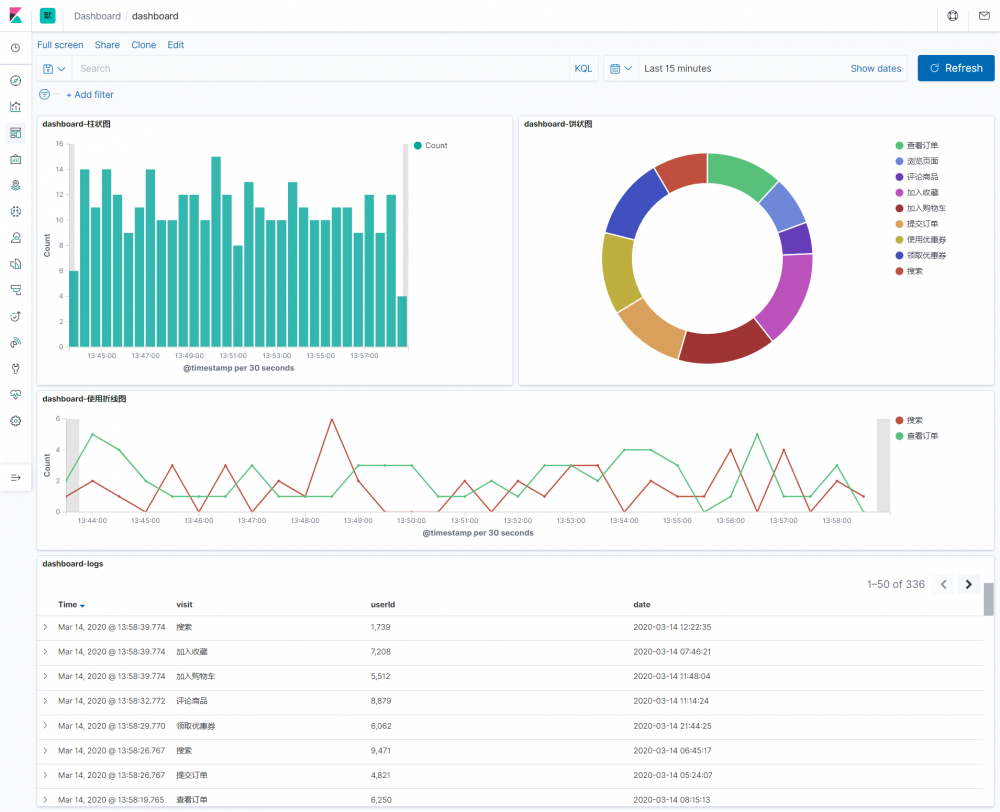Toggle the Count series in the bar chart legend
The height and width of the screenshot is (812, 1000).
(x=436, y=146)
